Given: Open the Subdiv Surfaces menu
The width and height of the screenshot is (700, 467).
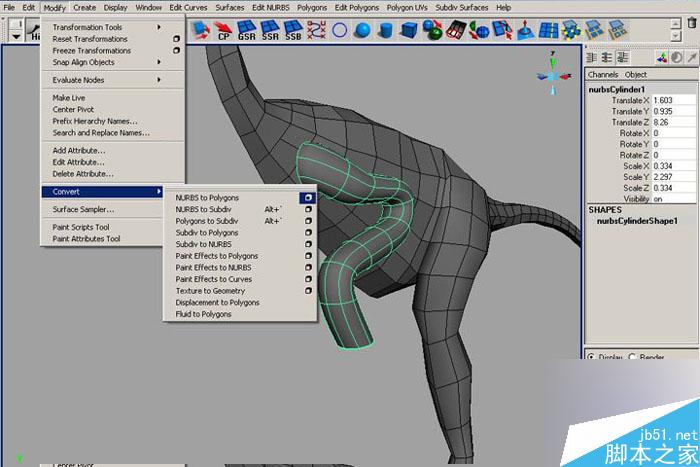Looking at the screenshot, I should coord(462,8).
